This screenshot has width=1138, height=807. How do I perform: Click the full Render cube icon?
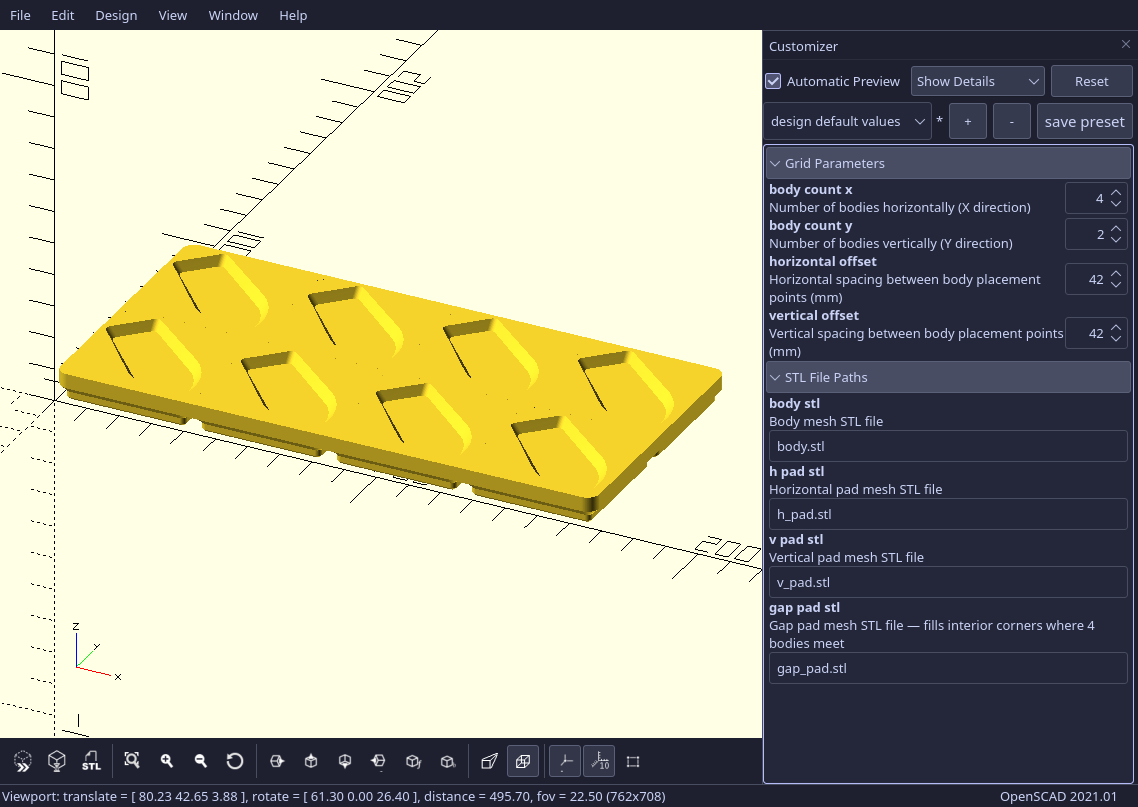(57, 761)
